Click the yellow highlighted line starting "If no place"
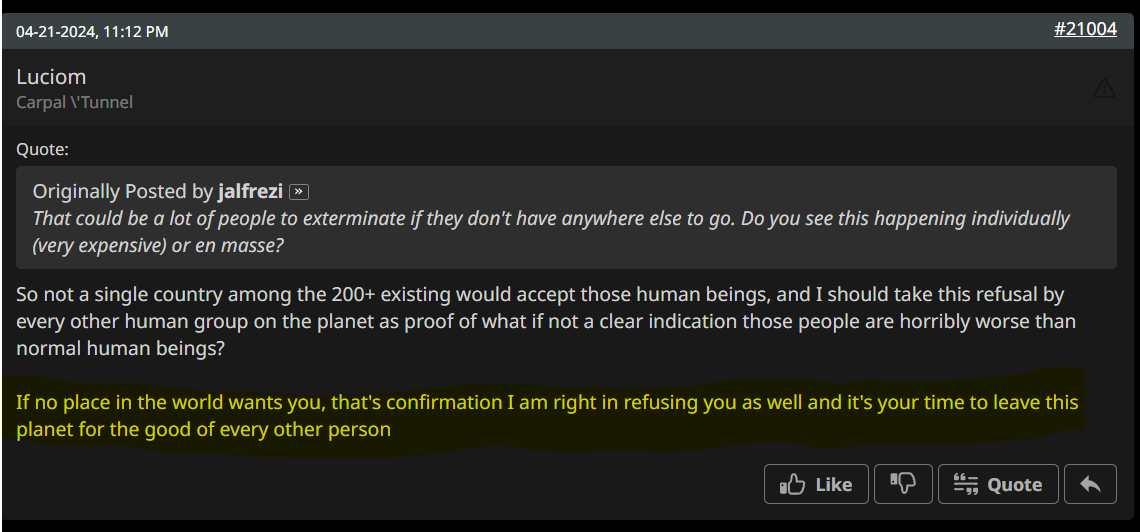The width and height of the screenshot is (1140, 532). tap(546, 403)
